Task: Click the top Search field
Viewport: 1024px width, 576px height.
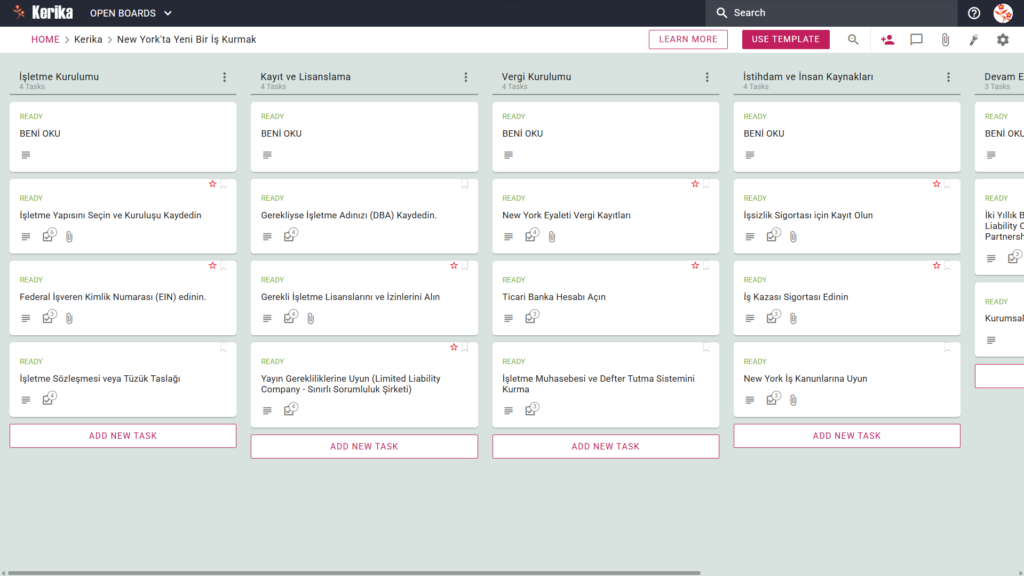Action: (x=831, y=13)
